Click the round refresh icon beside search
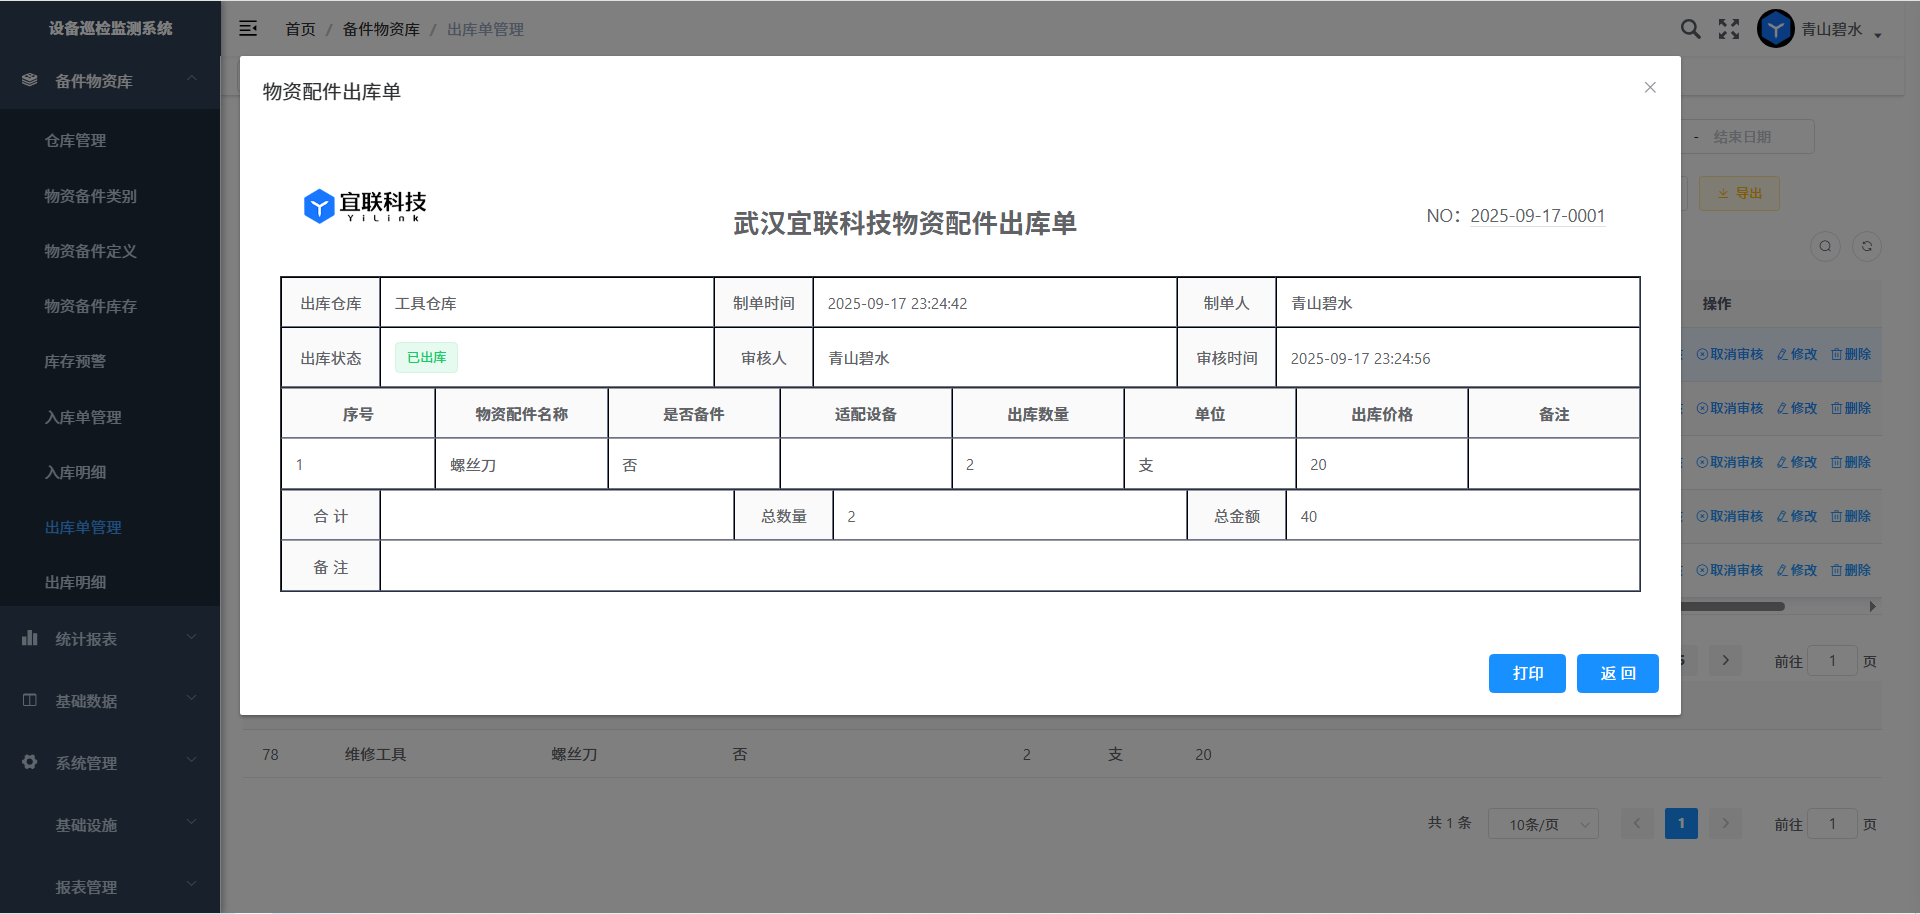This screenshot has height=914, width=1920. coord(1866,247)
